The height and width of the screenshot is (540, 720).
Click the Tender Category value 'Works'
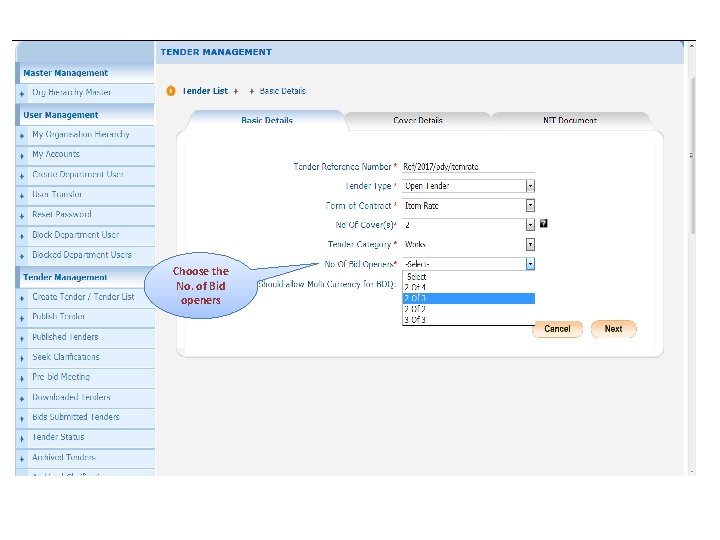tap(415, 244)
